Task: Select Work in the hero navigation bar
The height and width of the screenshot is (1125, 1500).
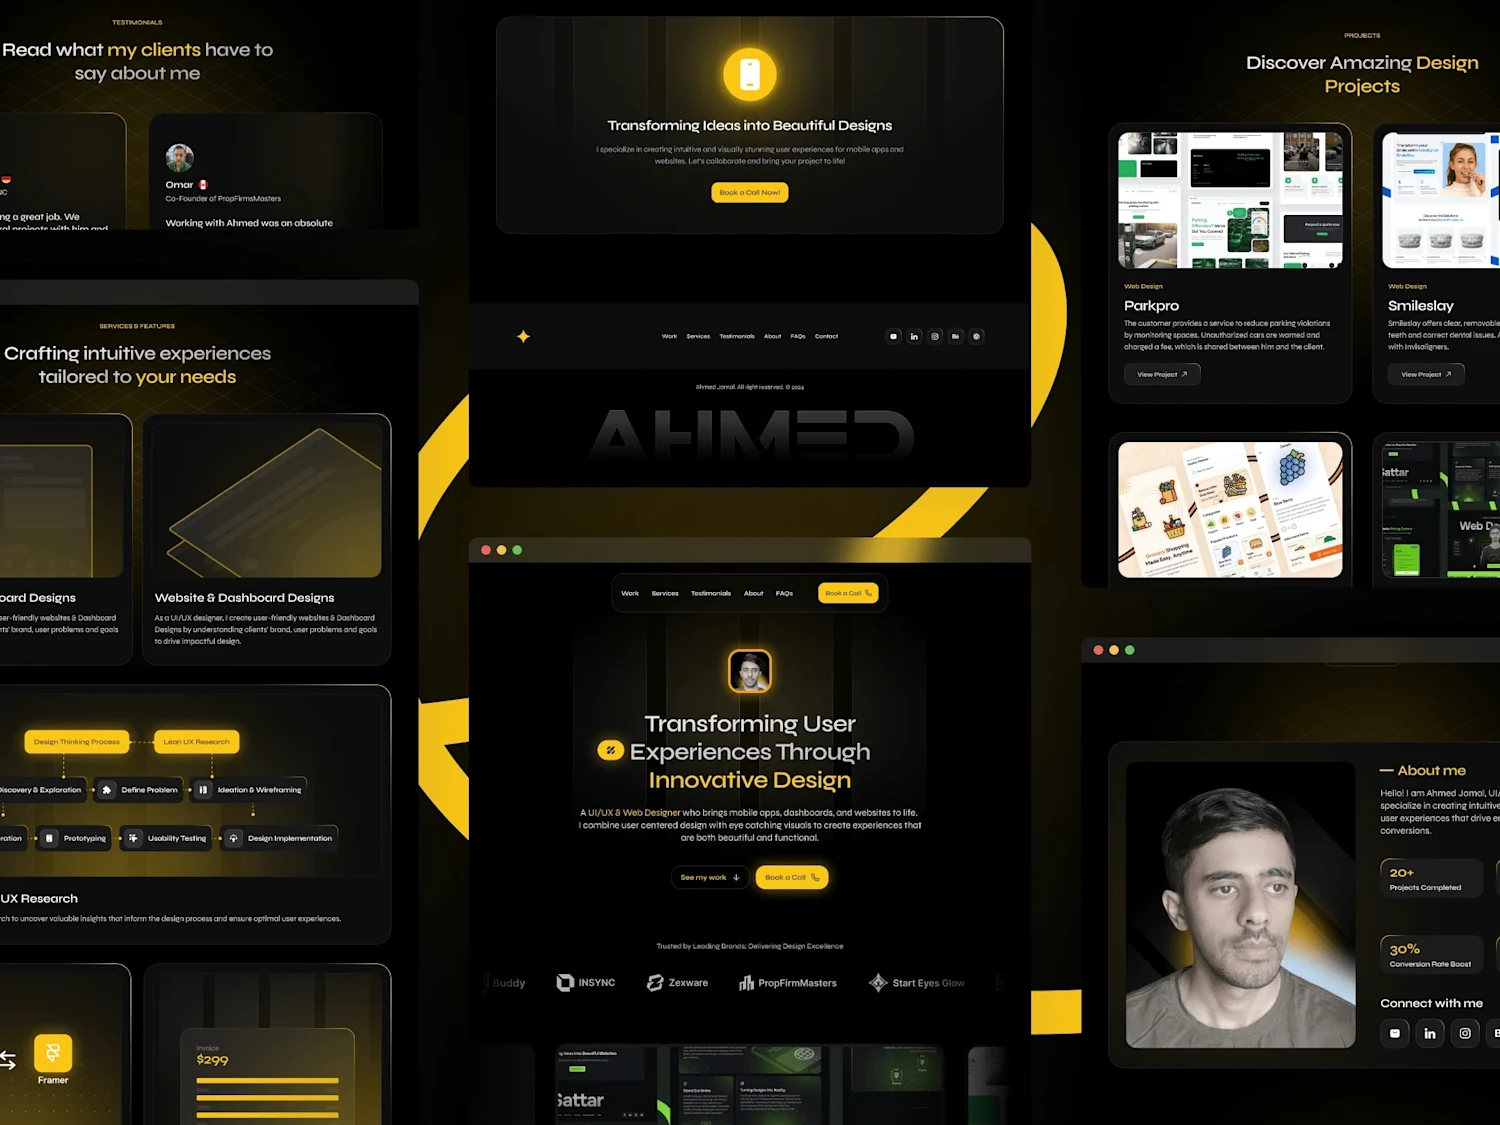Action: 630,593
